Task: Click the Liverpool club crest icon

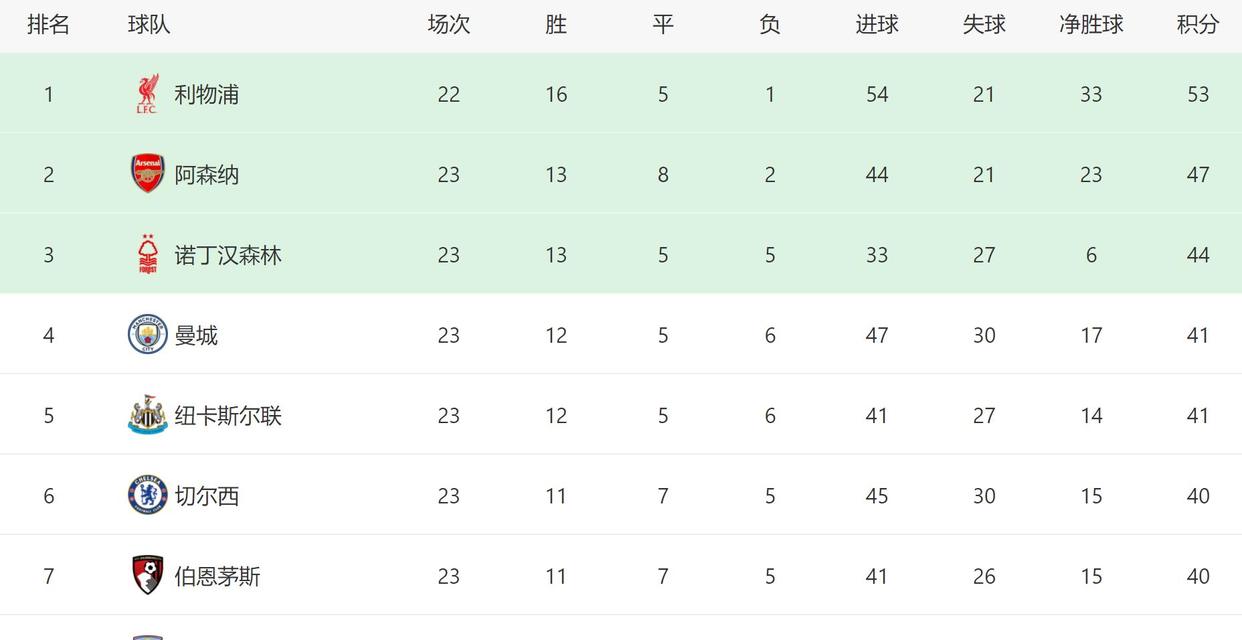Action: click(147, 94)
